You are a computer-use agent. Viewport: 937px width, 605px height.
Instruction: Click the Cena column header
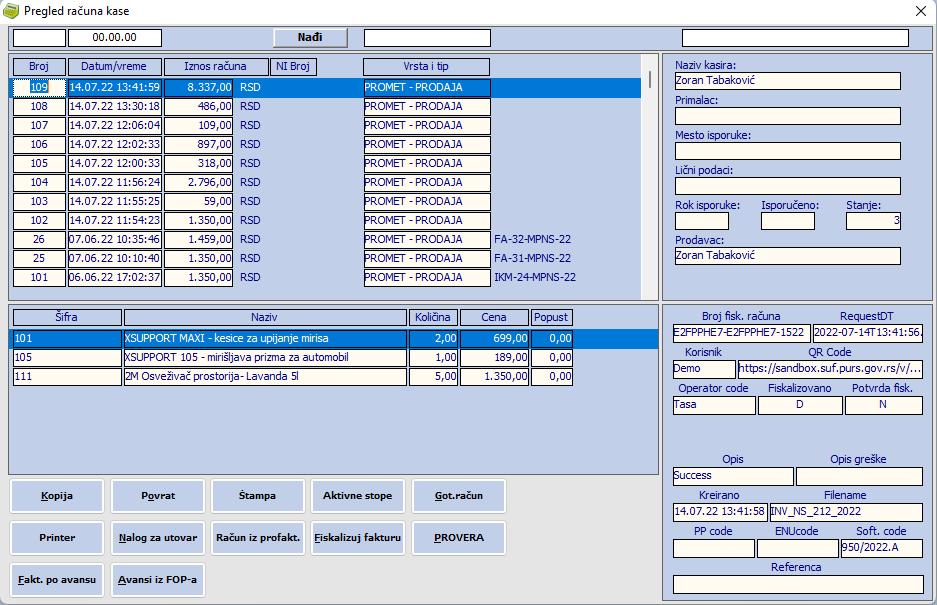(494, 317)
